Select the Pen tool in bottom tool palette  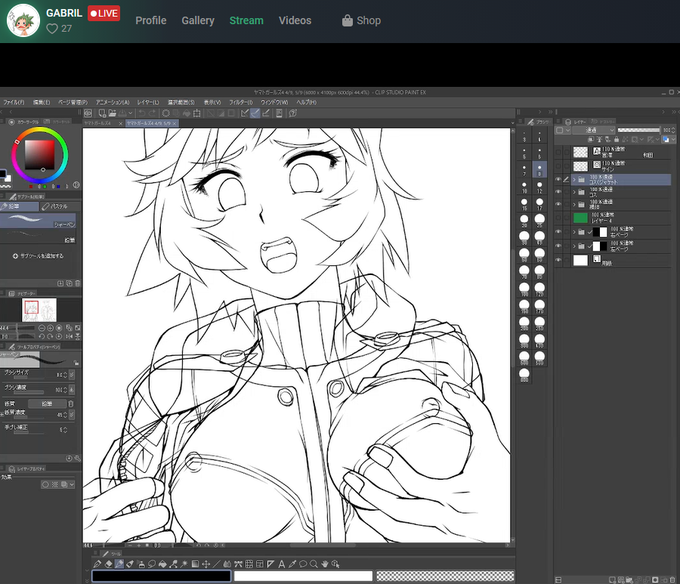[x=97, y=564]
